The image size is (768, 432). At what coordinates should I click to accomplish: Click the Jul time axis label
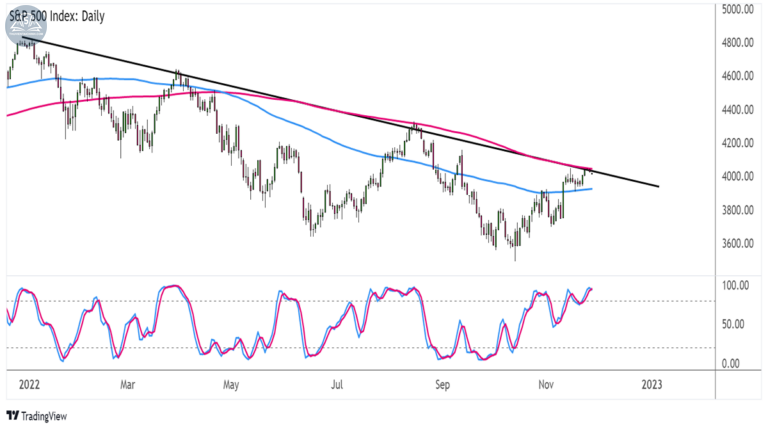click(x=336, y=384)
